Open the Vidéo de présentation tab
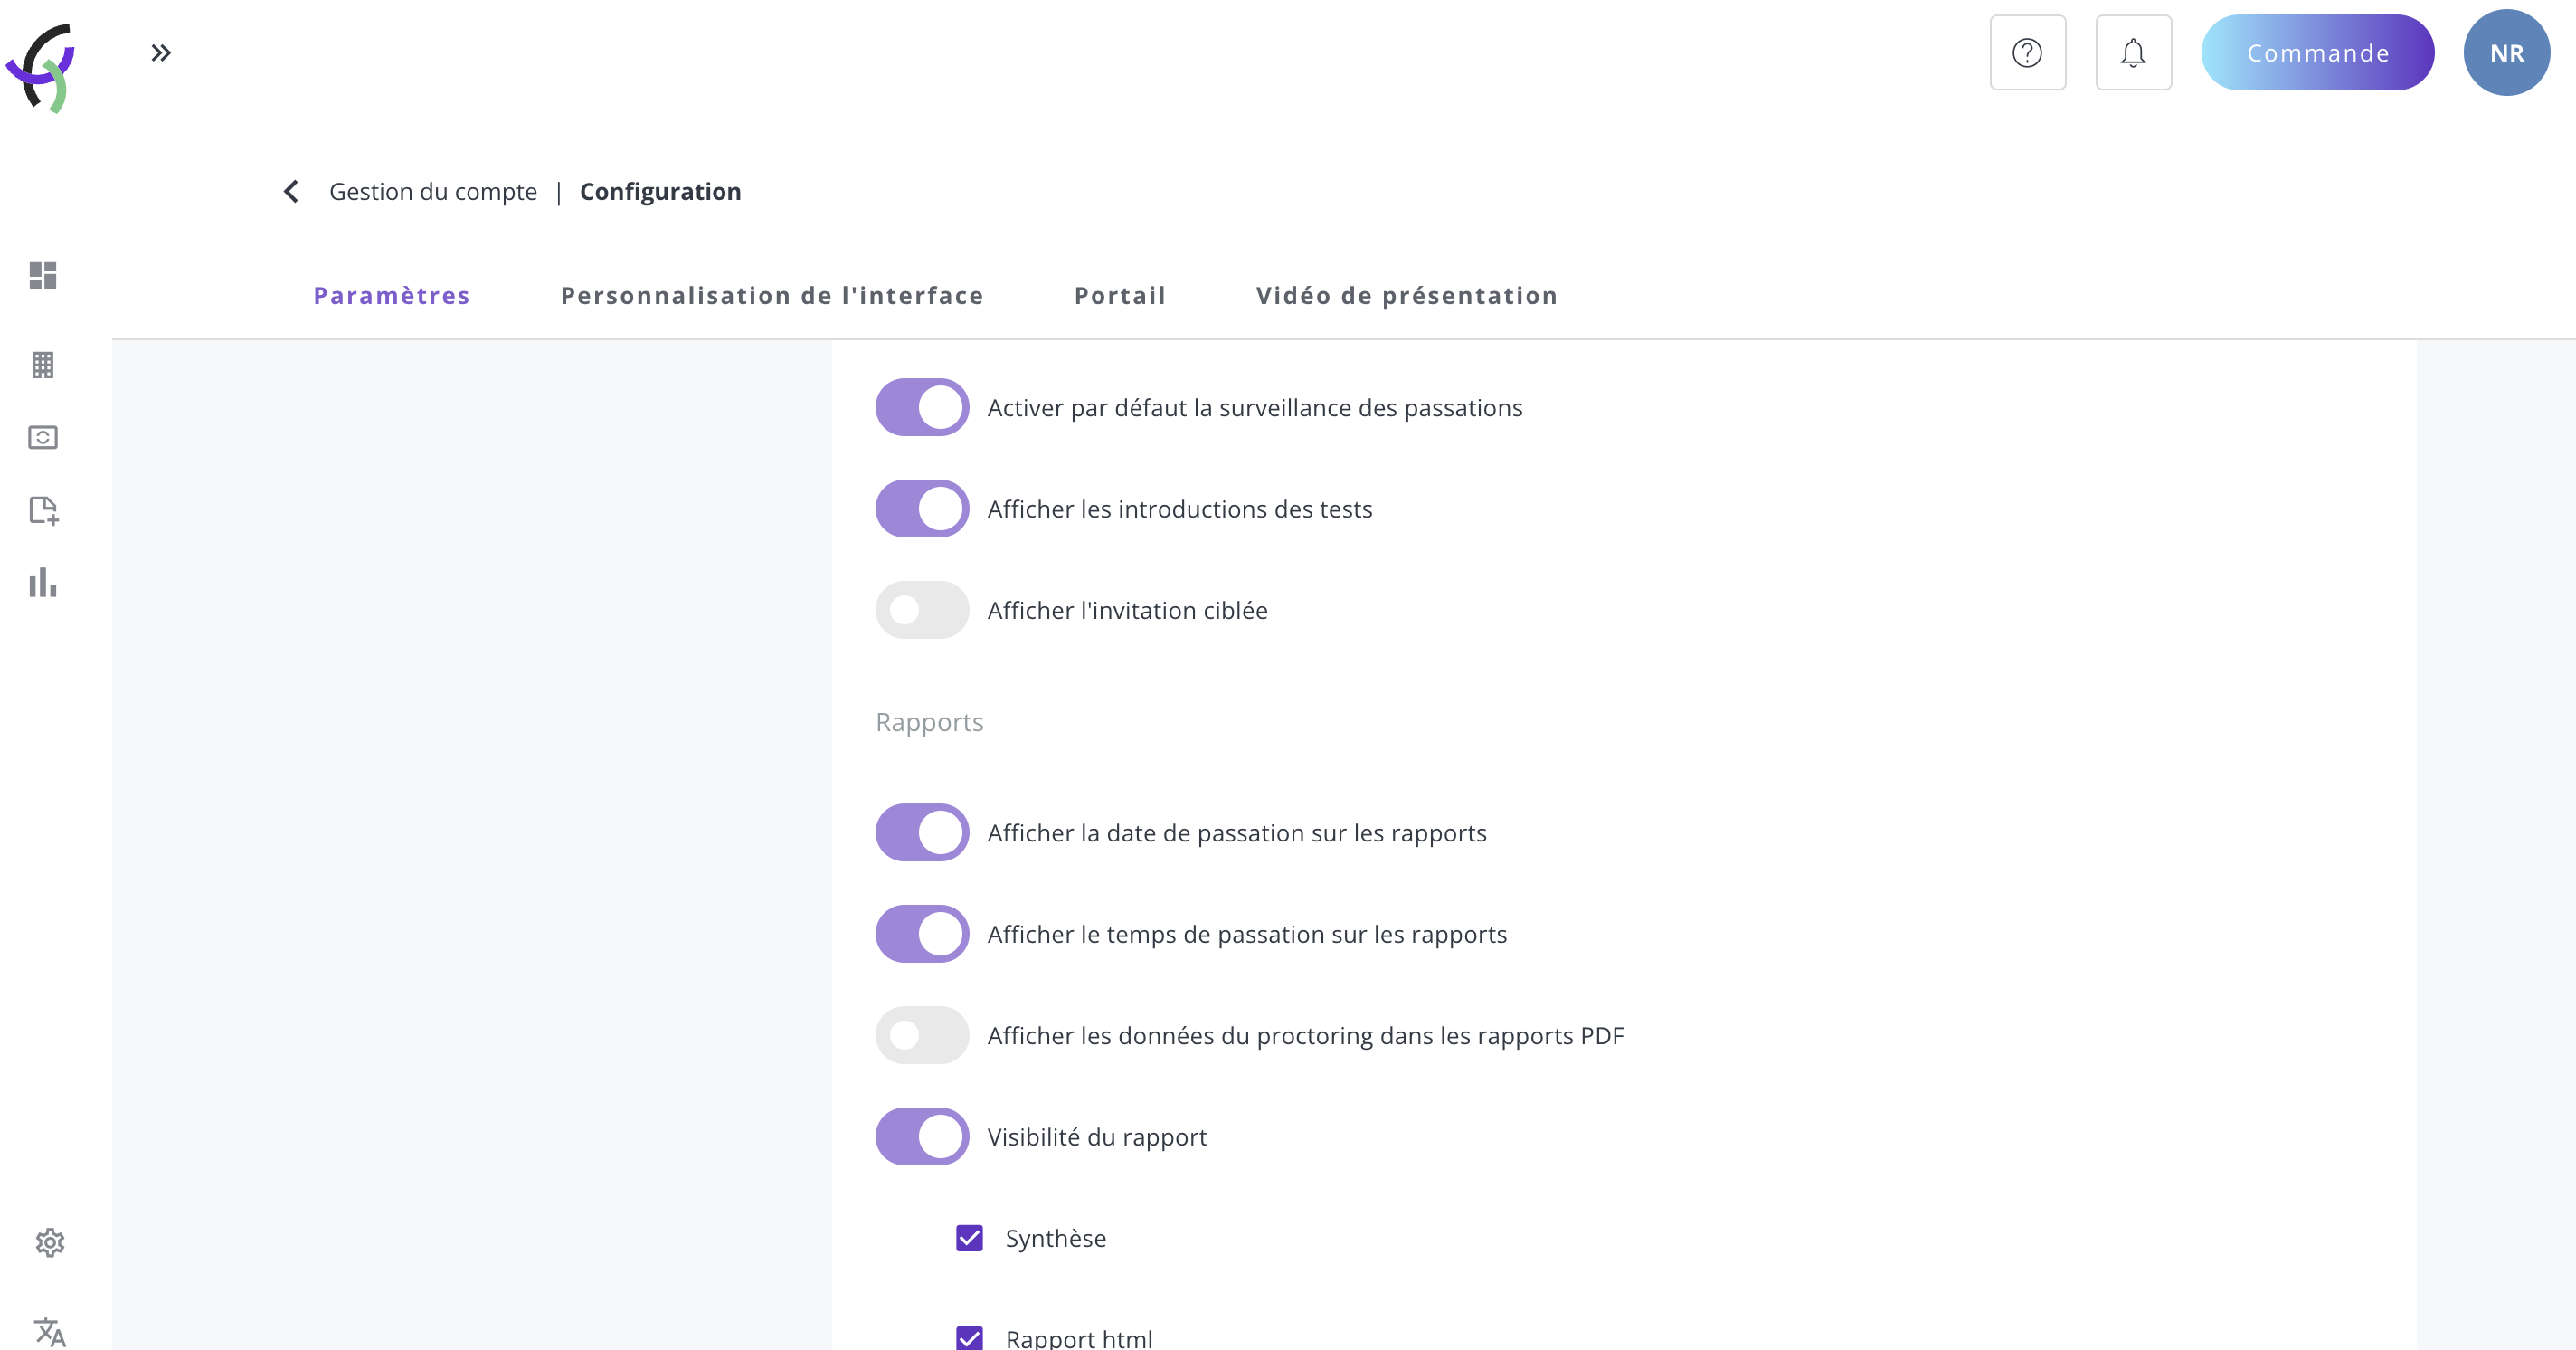The image size is (2576, 1350). pos(1407,296)
